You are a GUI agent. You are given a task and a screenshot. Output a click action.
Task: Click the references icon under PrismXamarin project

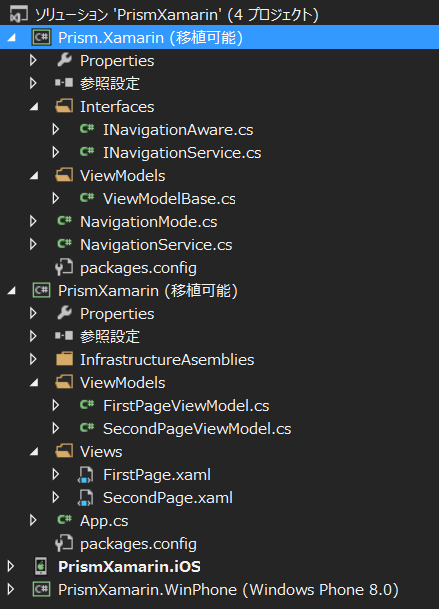pyautogui.click(x=64, y=336)
